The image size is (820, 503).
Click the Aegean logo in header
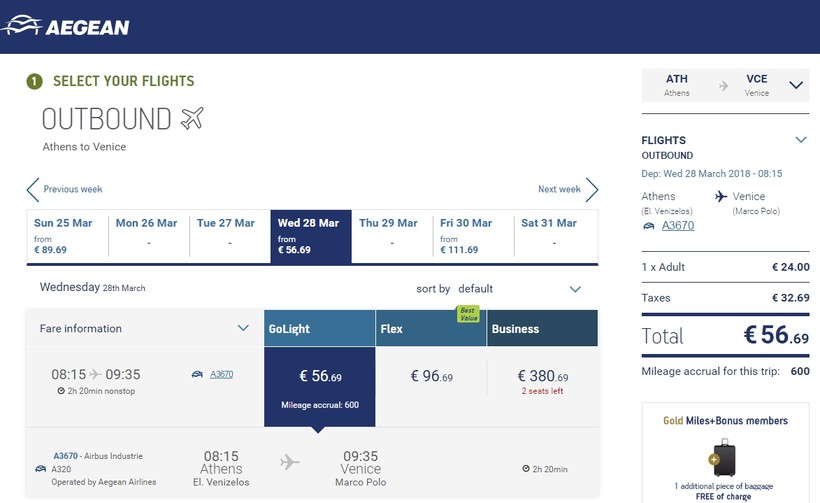[66, 26]
